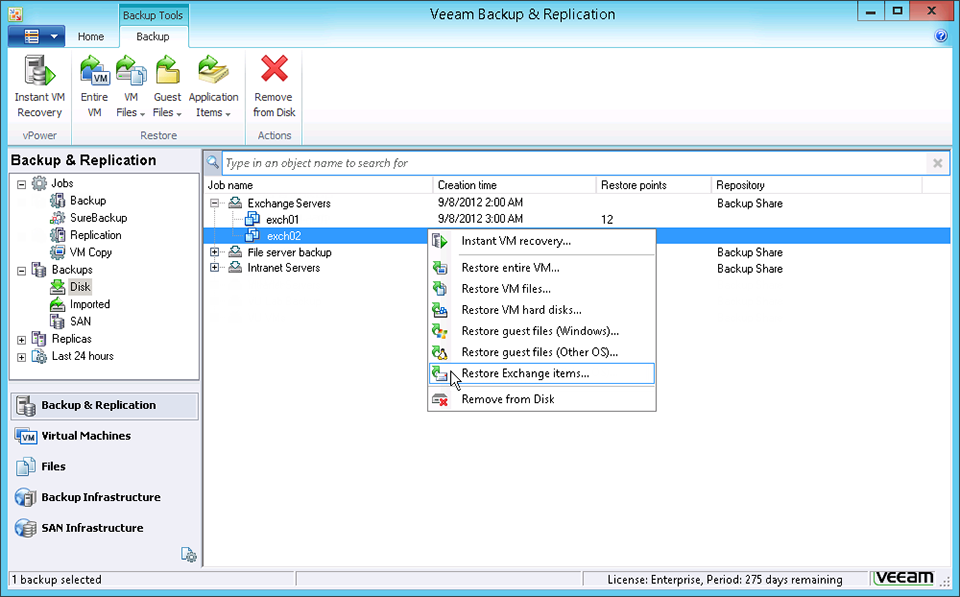Choose Restore VM hard disks menu entry
Viewport: 960px width, 597px height.
[x=542, y=310]
